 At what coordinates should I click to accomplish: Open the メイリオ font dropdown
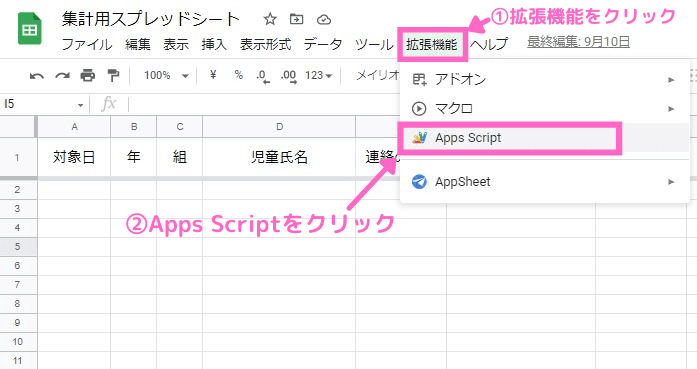[377, 76]
